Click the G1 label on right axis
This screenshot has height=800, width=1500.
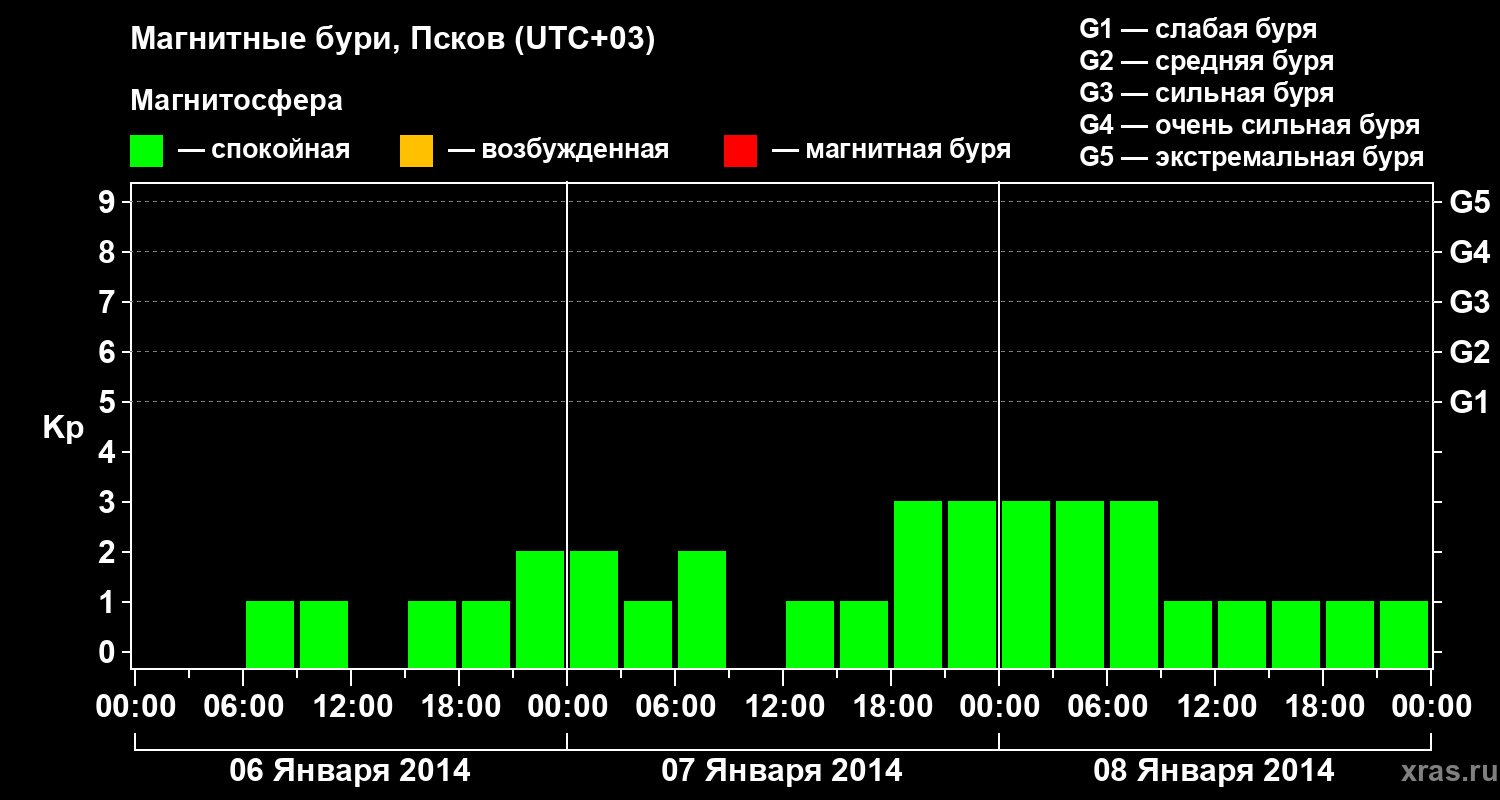[1469, 402]
